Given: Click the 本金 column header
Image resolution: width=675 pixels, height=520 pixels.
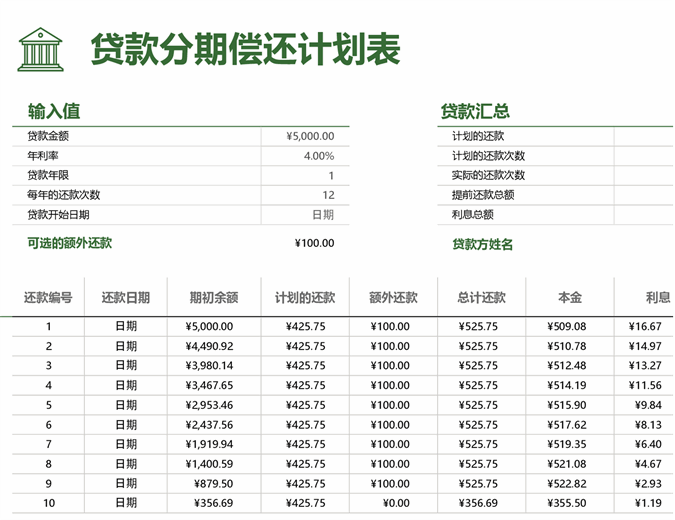Looking at the screenshot, I should [570, 297].
